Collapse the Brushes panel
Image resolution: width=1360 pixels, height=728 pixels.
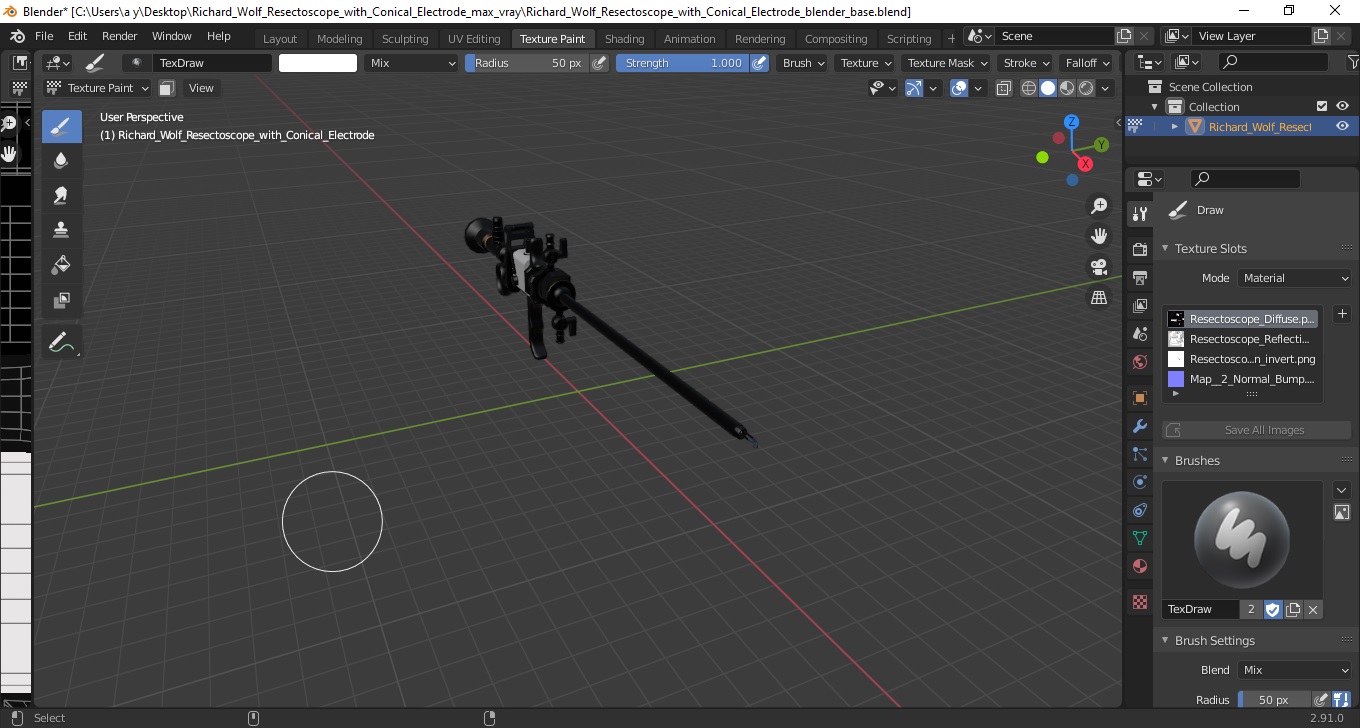click(x=1165, y=460)
